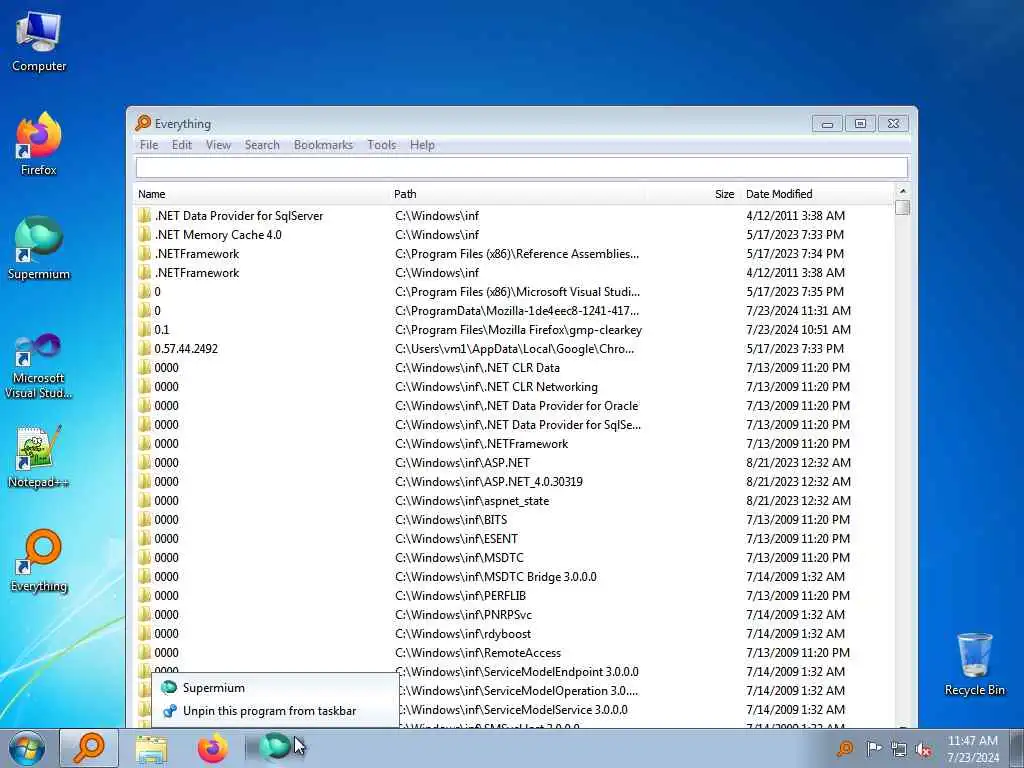
Task: Select the 0000 row in rdyboost
Action: point(515,633)
